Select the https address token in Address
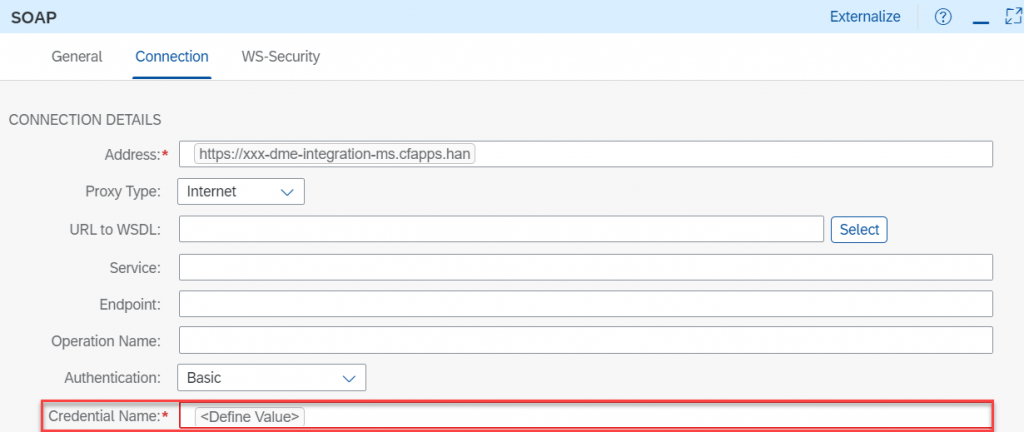Screen dimensions: 1024x432 pyautogui.click(x=335, y=154)
